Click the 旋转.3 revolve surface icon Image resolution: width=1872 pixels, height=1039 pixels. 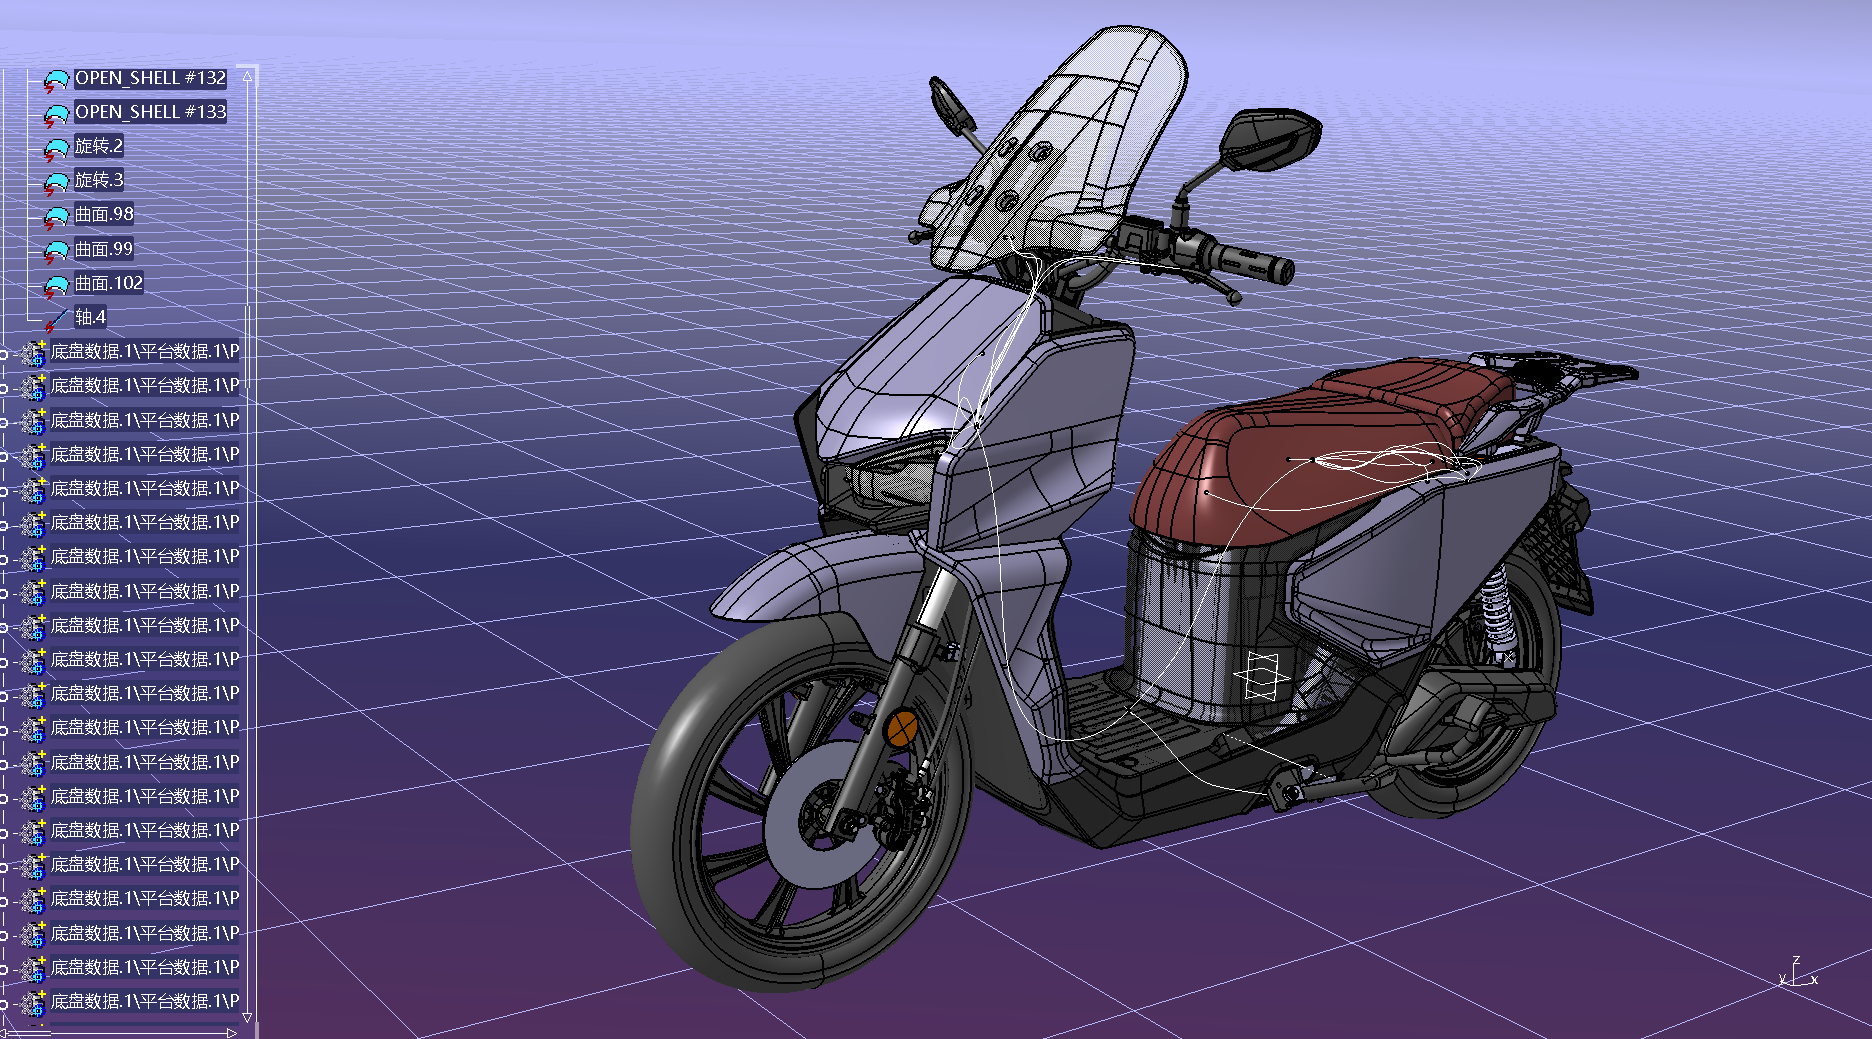(x=55, y=183)
